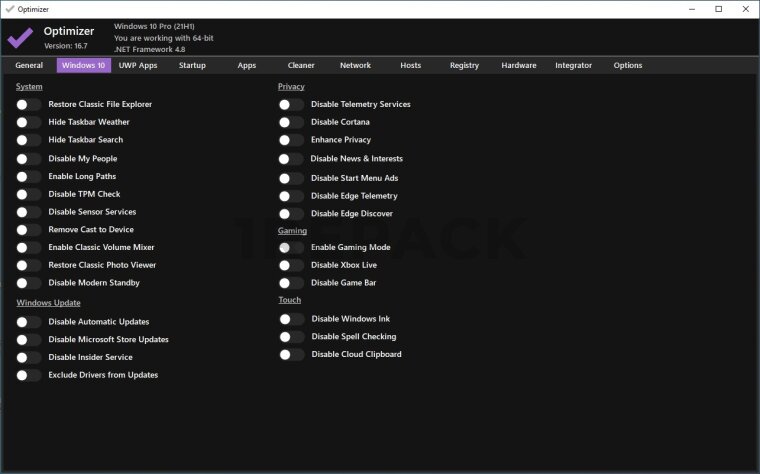The image size is (760, 474).
Task: Go to the Registry tab
Action: coord(464,66)
